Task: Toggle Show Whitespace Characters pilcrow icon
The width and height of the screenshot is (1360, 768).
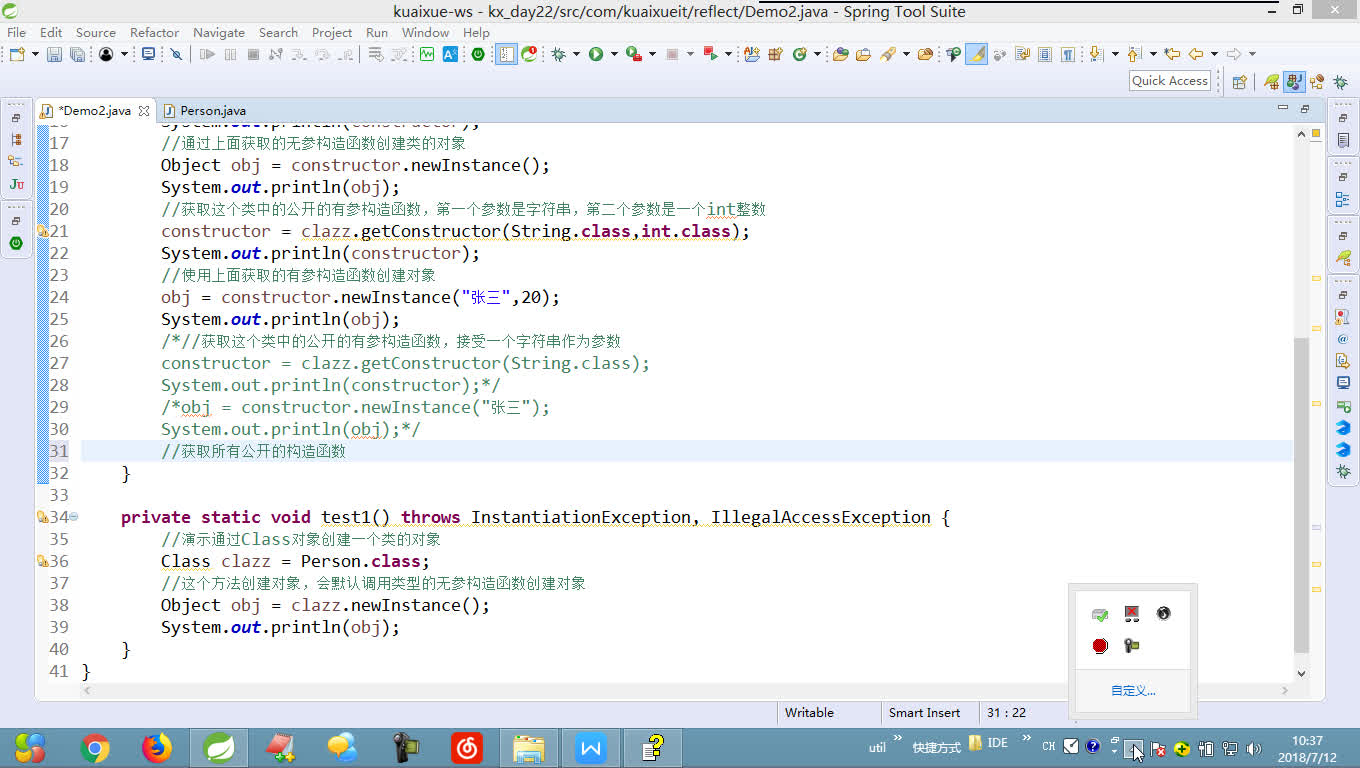Action: pos(1067,54)
